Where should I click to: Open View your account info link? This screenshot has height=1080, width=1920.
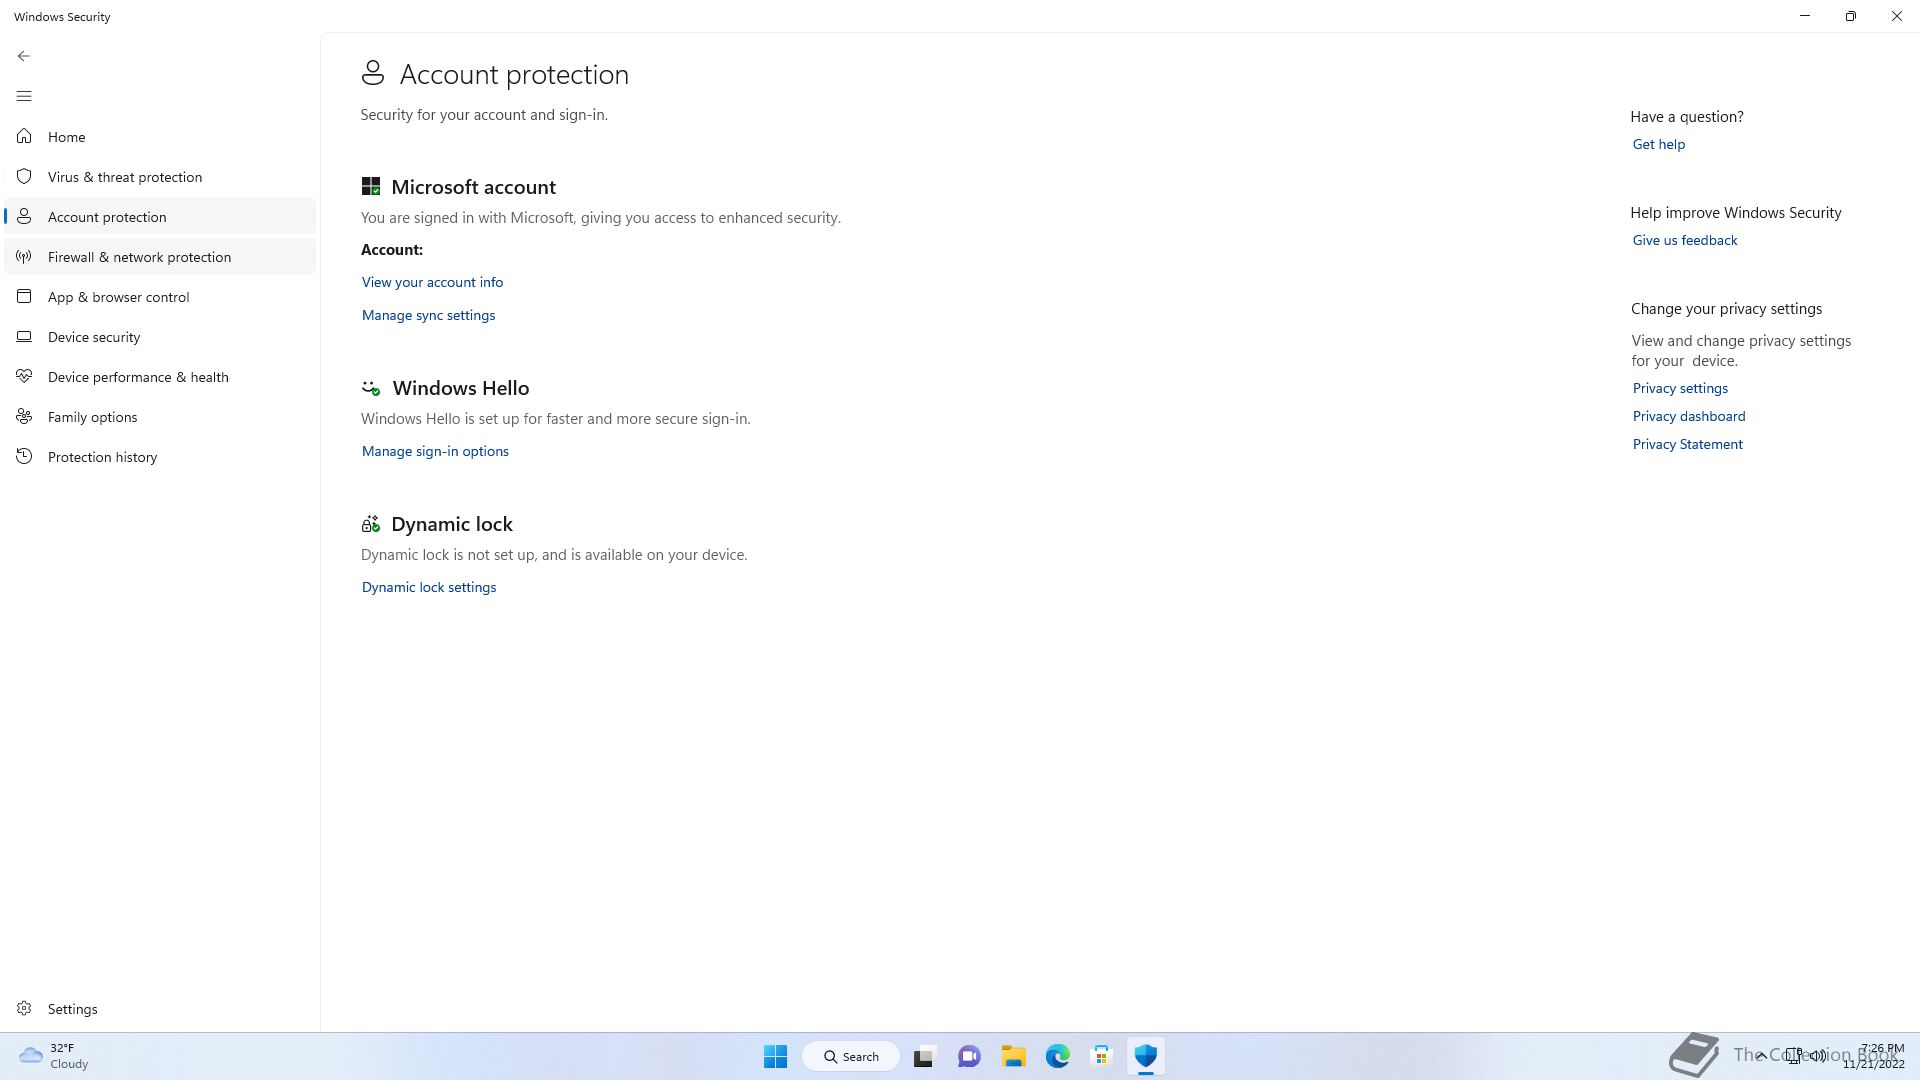click(x=432, y=282)
